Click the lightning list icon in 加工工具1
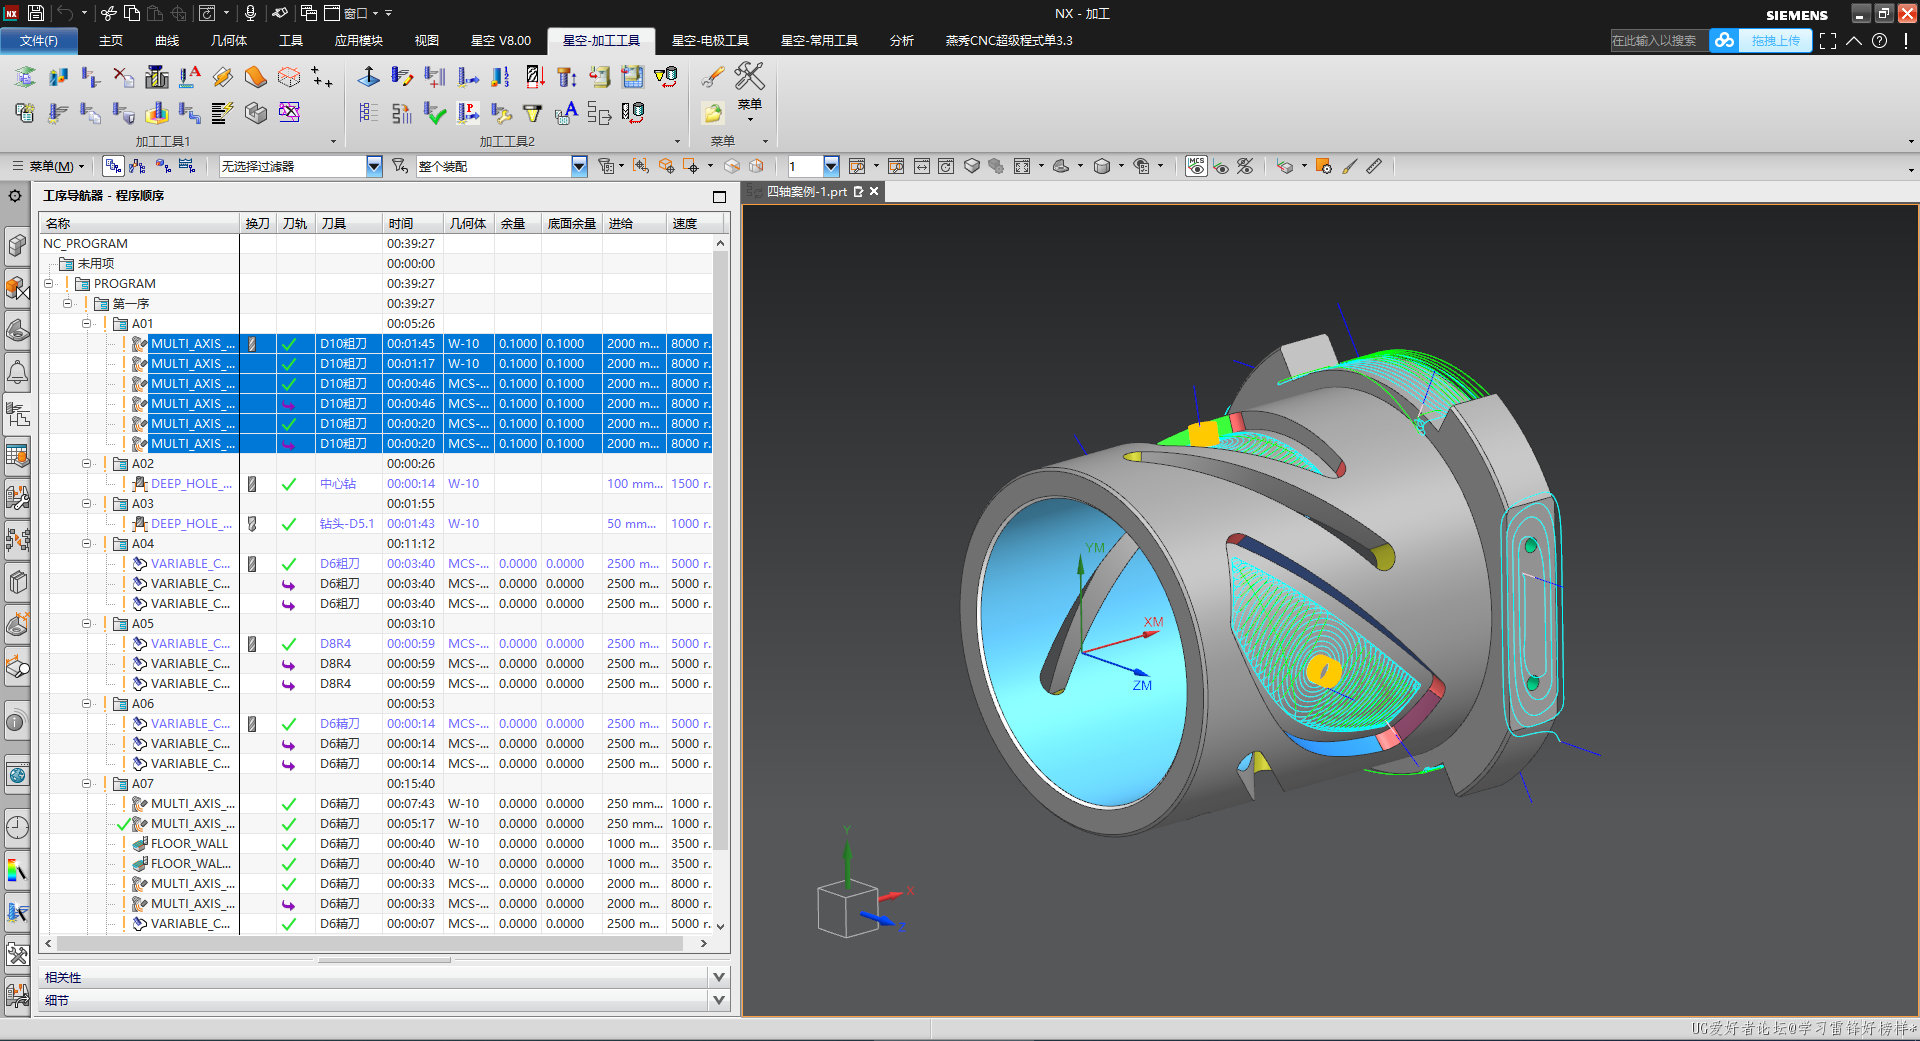The image size is (1920, 1041). [223, 112]
